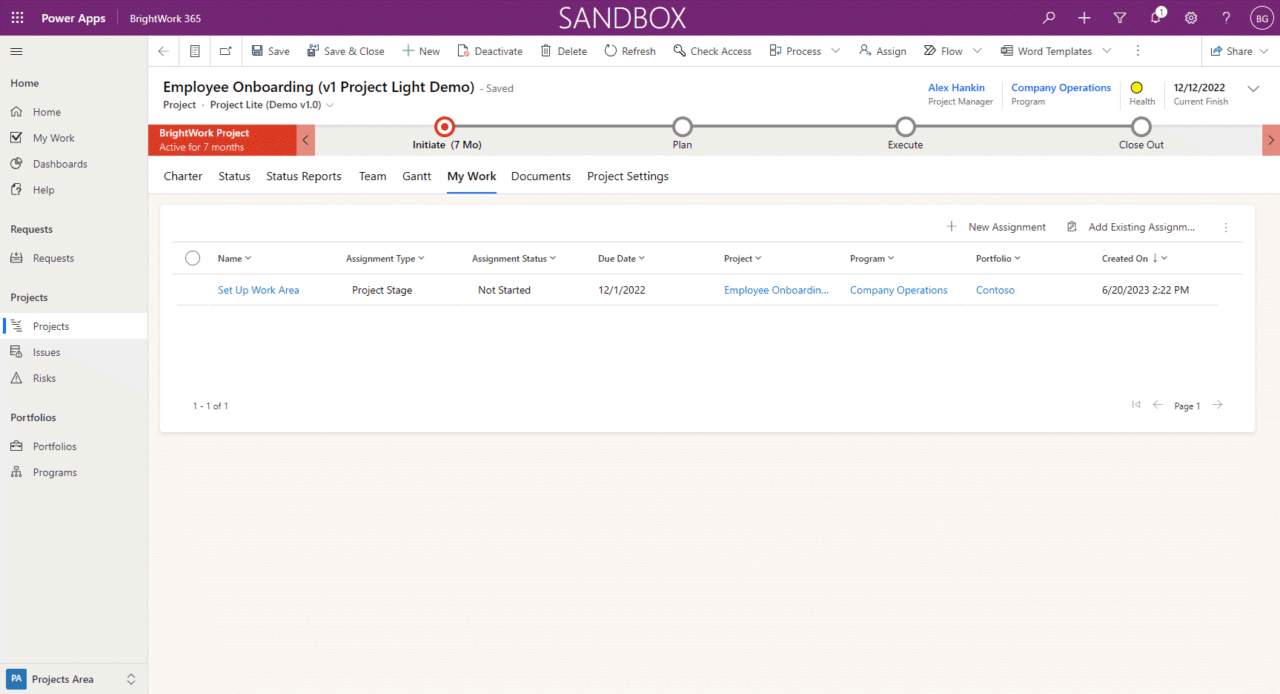Click the New Assignment button
Viewport: 1280px width, 694px height.
[996, 227]
